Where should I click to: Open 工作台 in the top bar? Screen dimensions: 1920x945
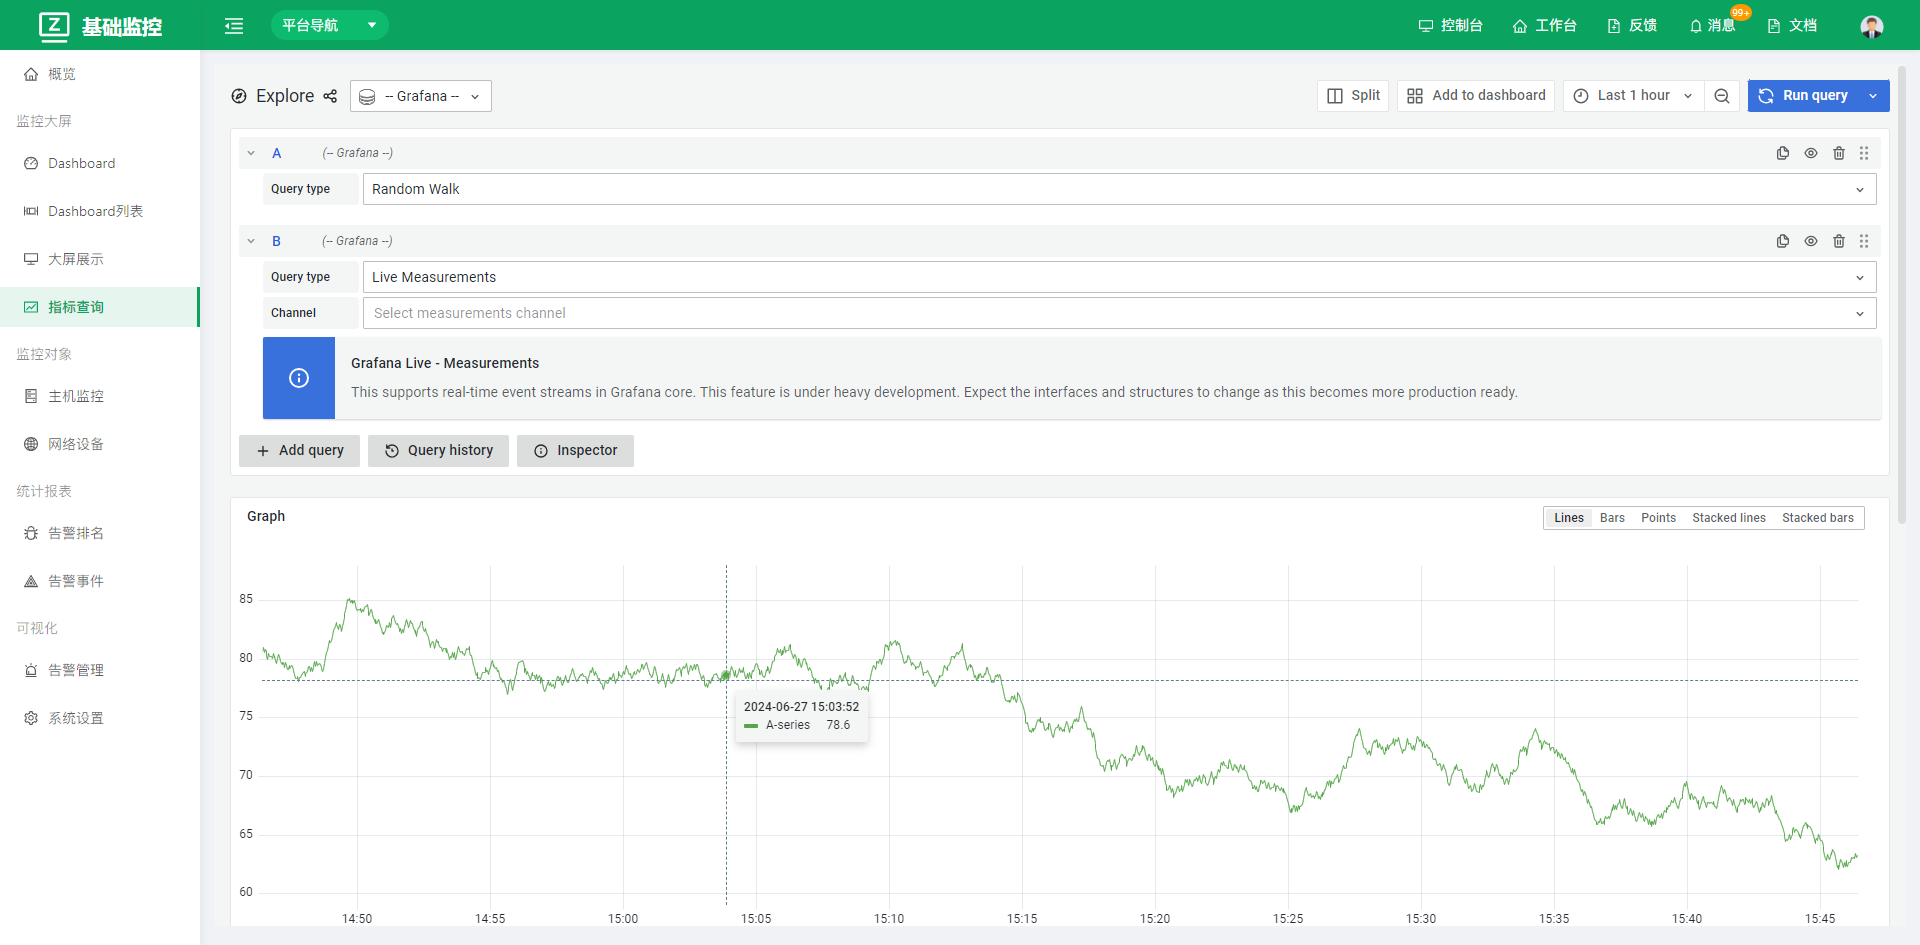click(1544, 25)
